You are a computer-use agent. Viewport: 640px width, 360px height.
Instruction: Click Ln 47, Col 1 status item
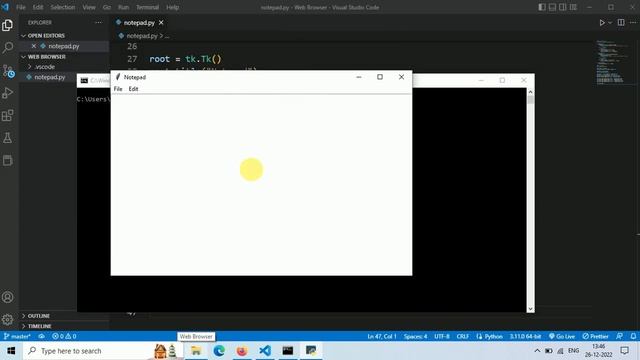[x=382, y=336]
